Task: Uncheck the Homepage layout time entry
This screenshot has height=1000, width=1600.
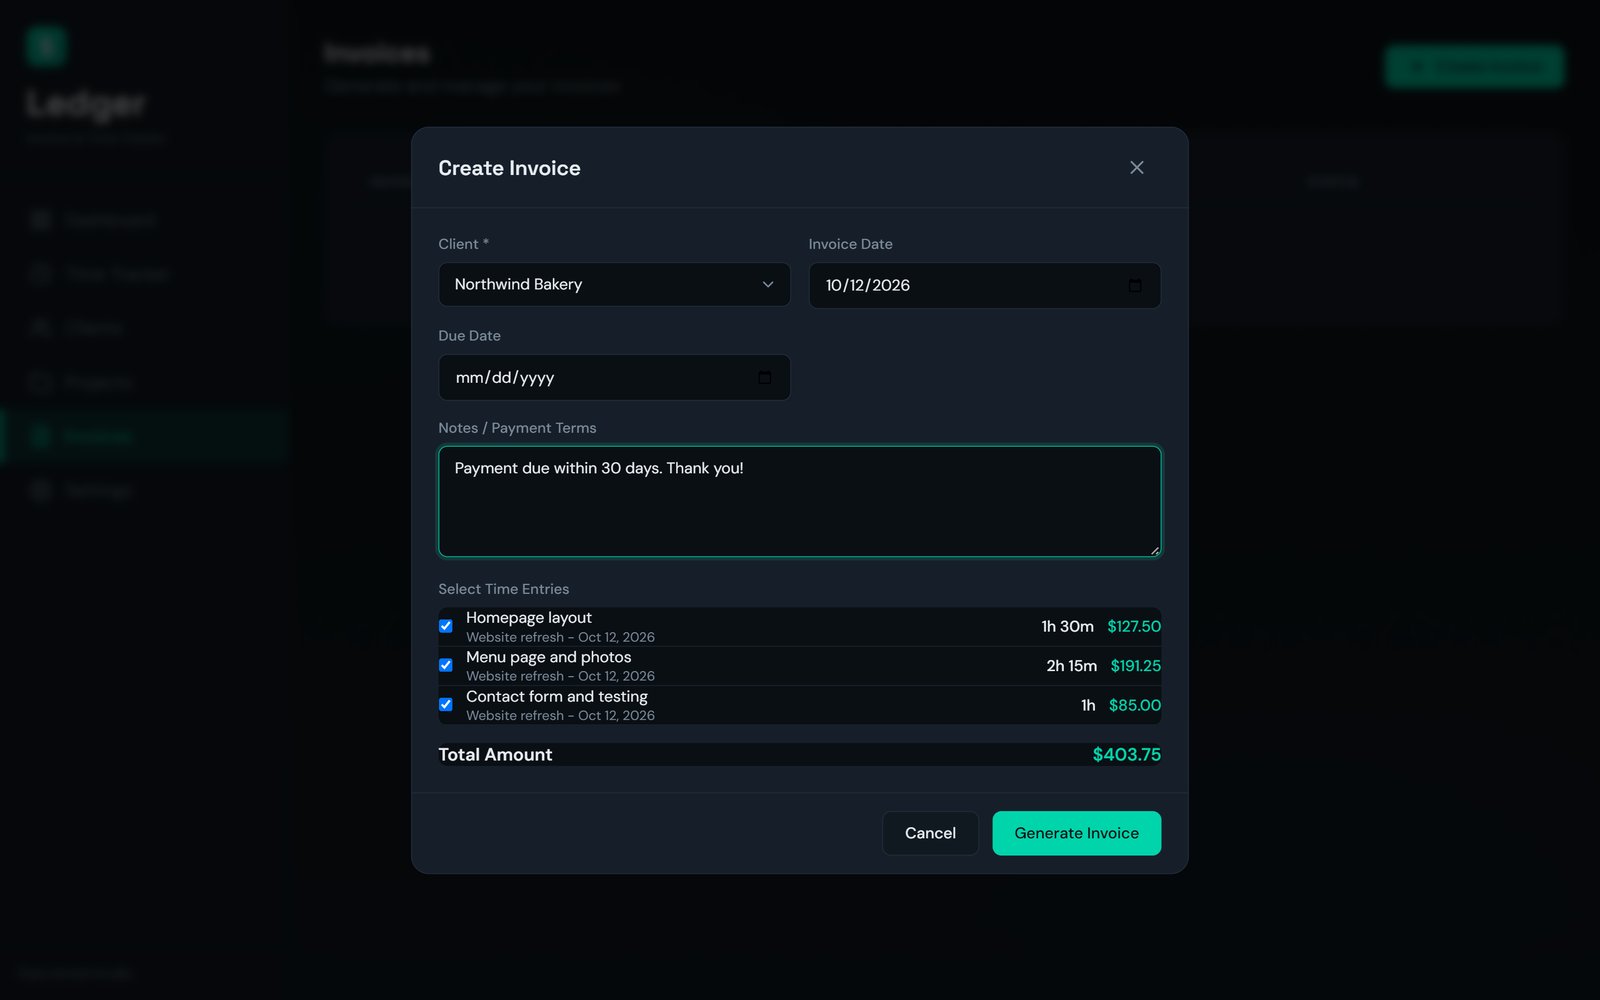Action: click(446, 626)
